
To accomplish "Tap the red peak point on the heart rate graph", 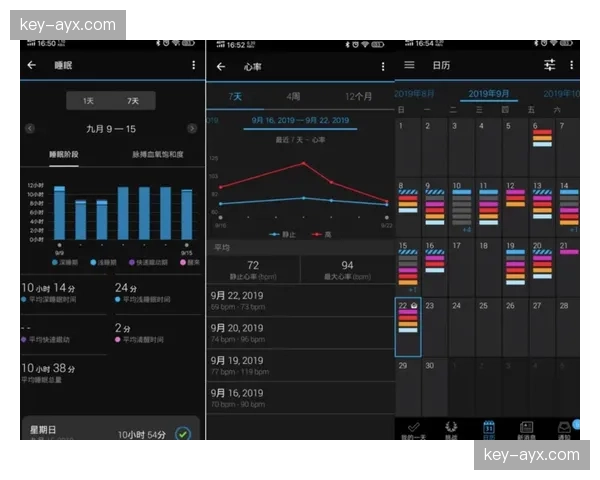I will [303, 163].
